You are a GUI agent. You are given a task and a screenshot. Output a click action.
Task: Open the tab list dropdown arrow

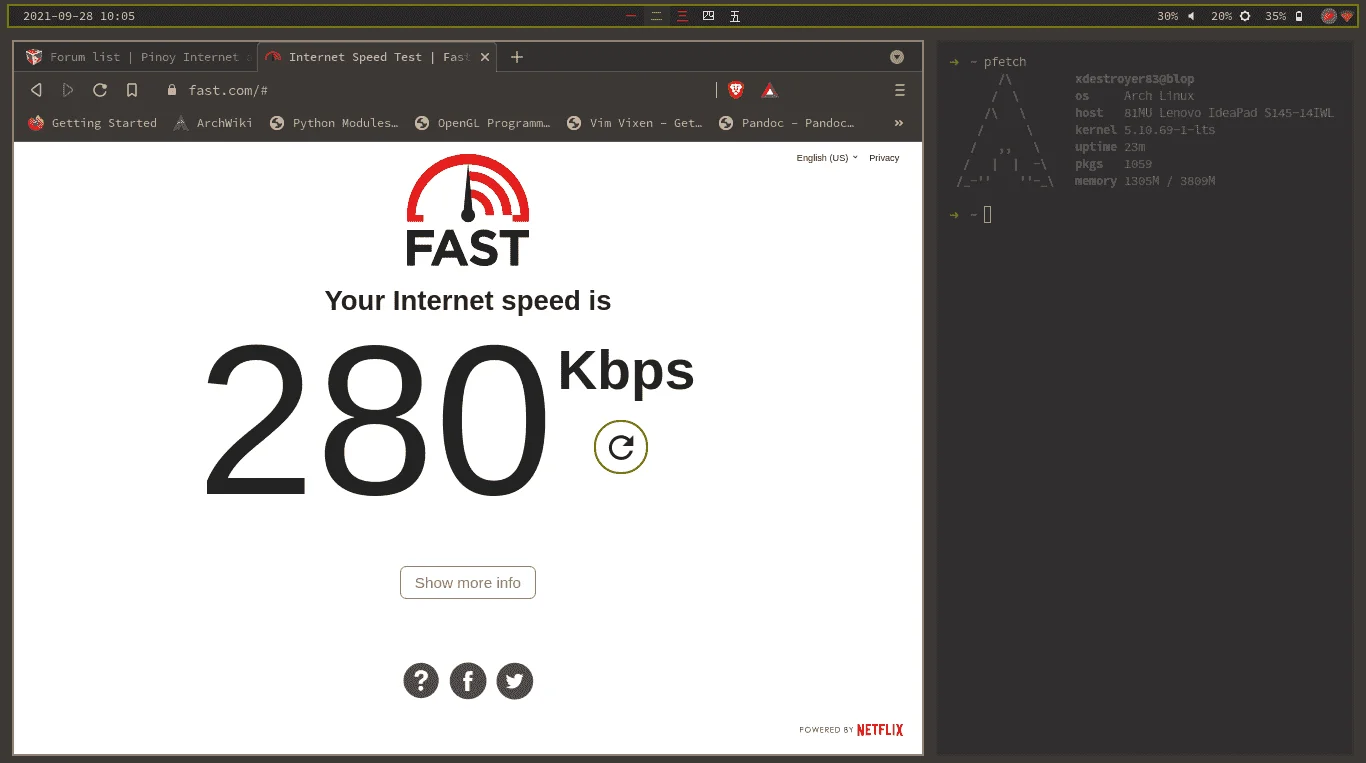point(897,57)
